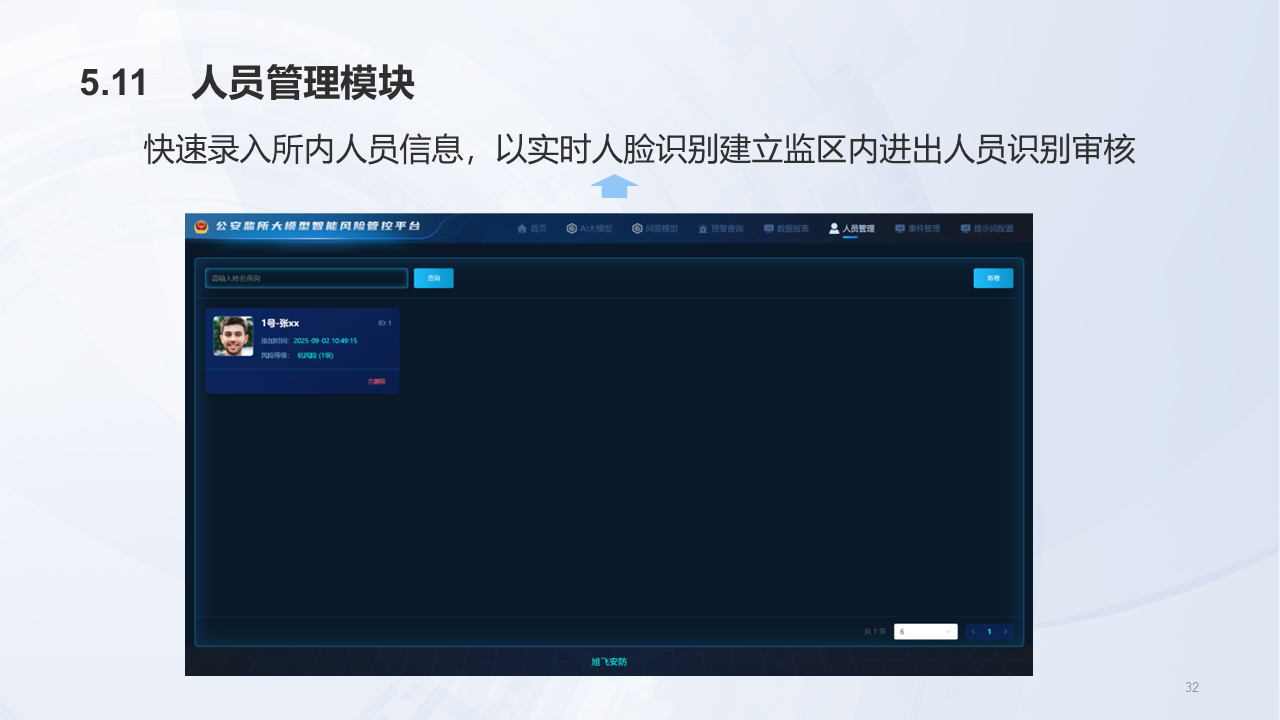Click the police emblem logo icon

[x=201, y=227]
